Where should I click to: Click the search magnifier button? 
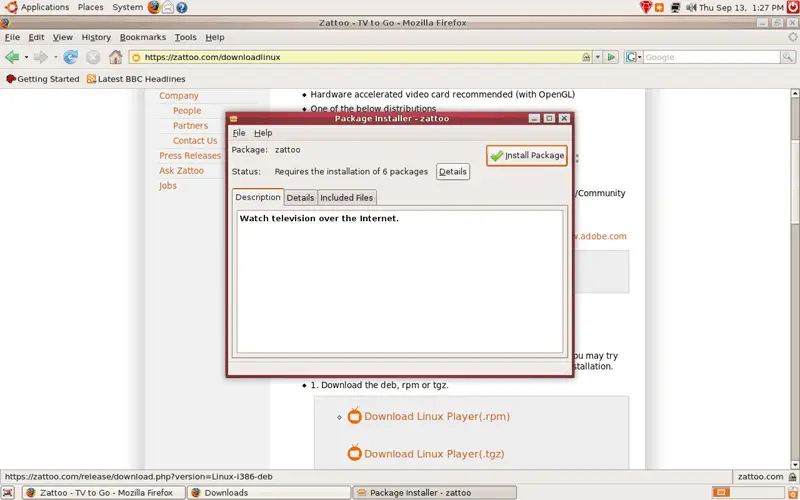point(788,57)
